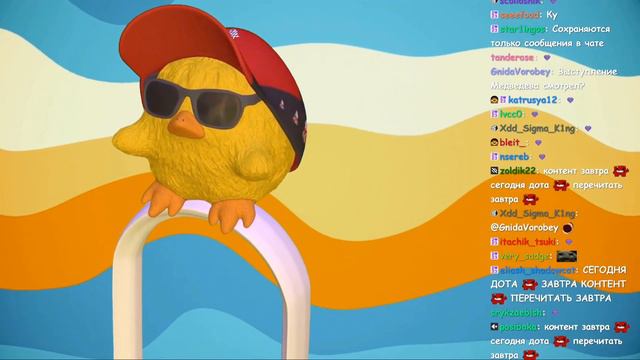Open lvcc0 username in chat
The image size is (640, 360).
tap(511, 114)
